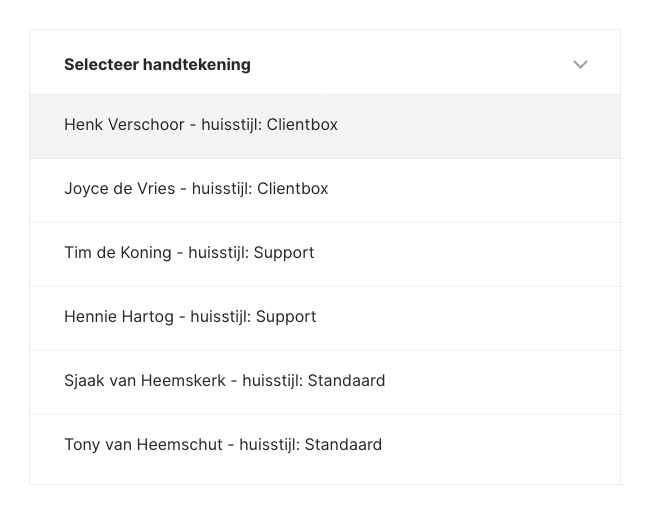Choose Joyce's Clientbox huisstijl entry
This screenshot has height=518, width=650.
click(196, 189)
